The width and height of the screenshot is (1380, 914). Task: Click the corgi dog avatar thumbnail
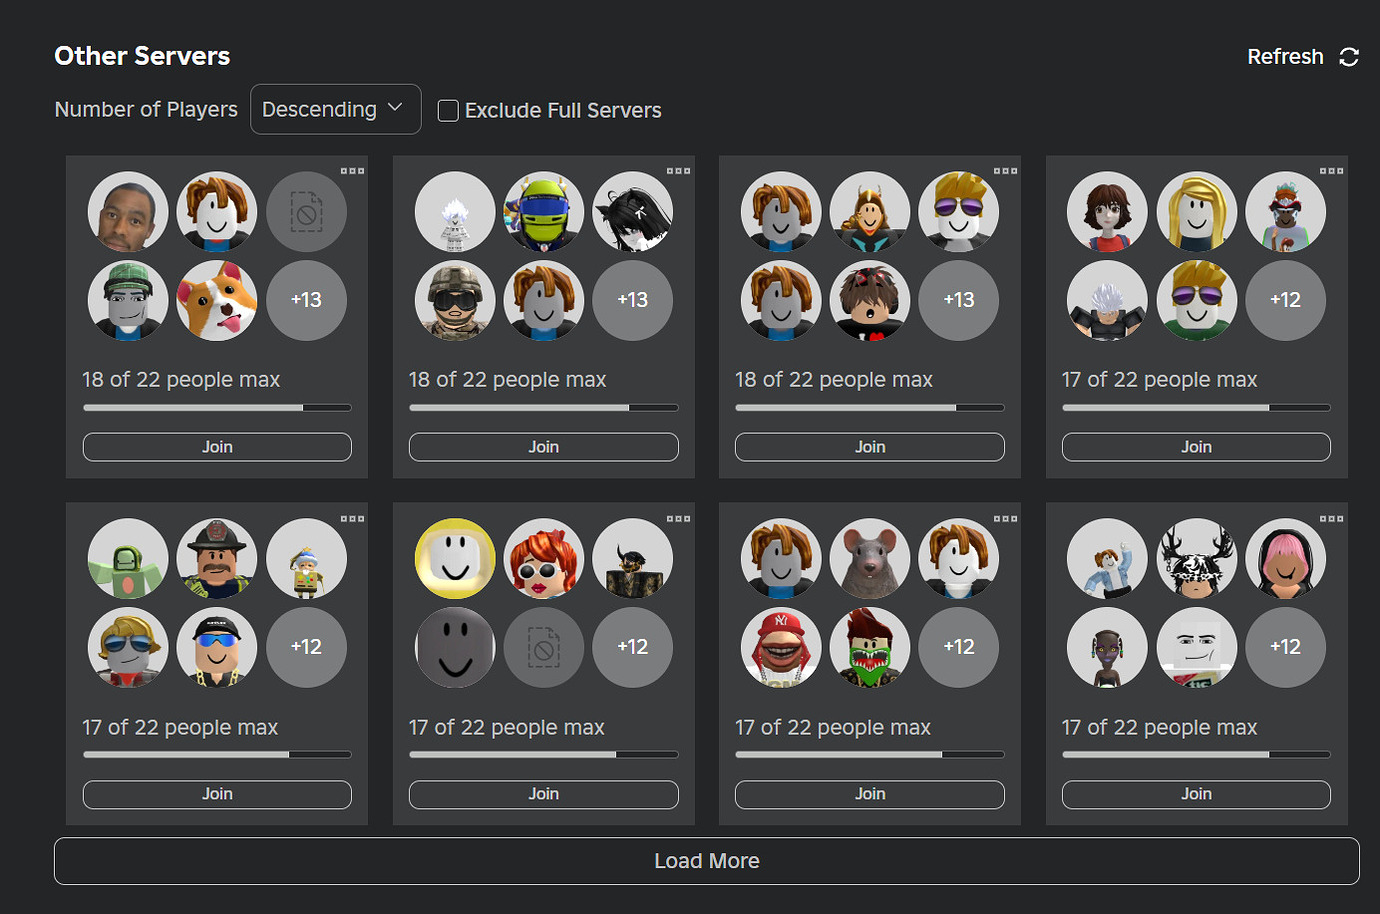tap(217, 300)
